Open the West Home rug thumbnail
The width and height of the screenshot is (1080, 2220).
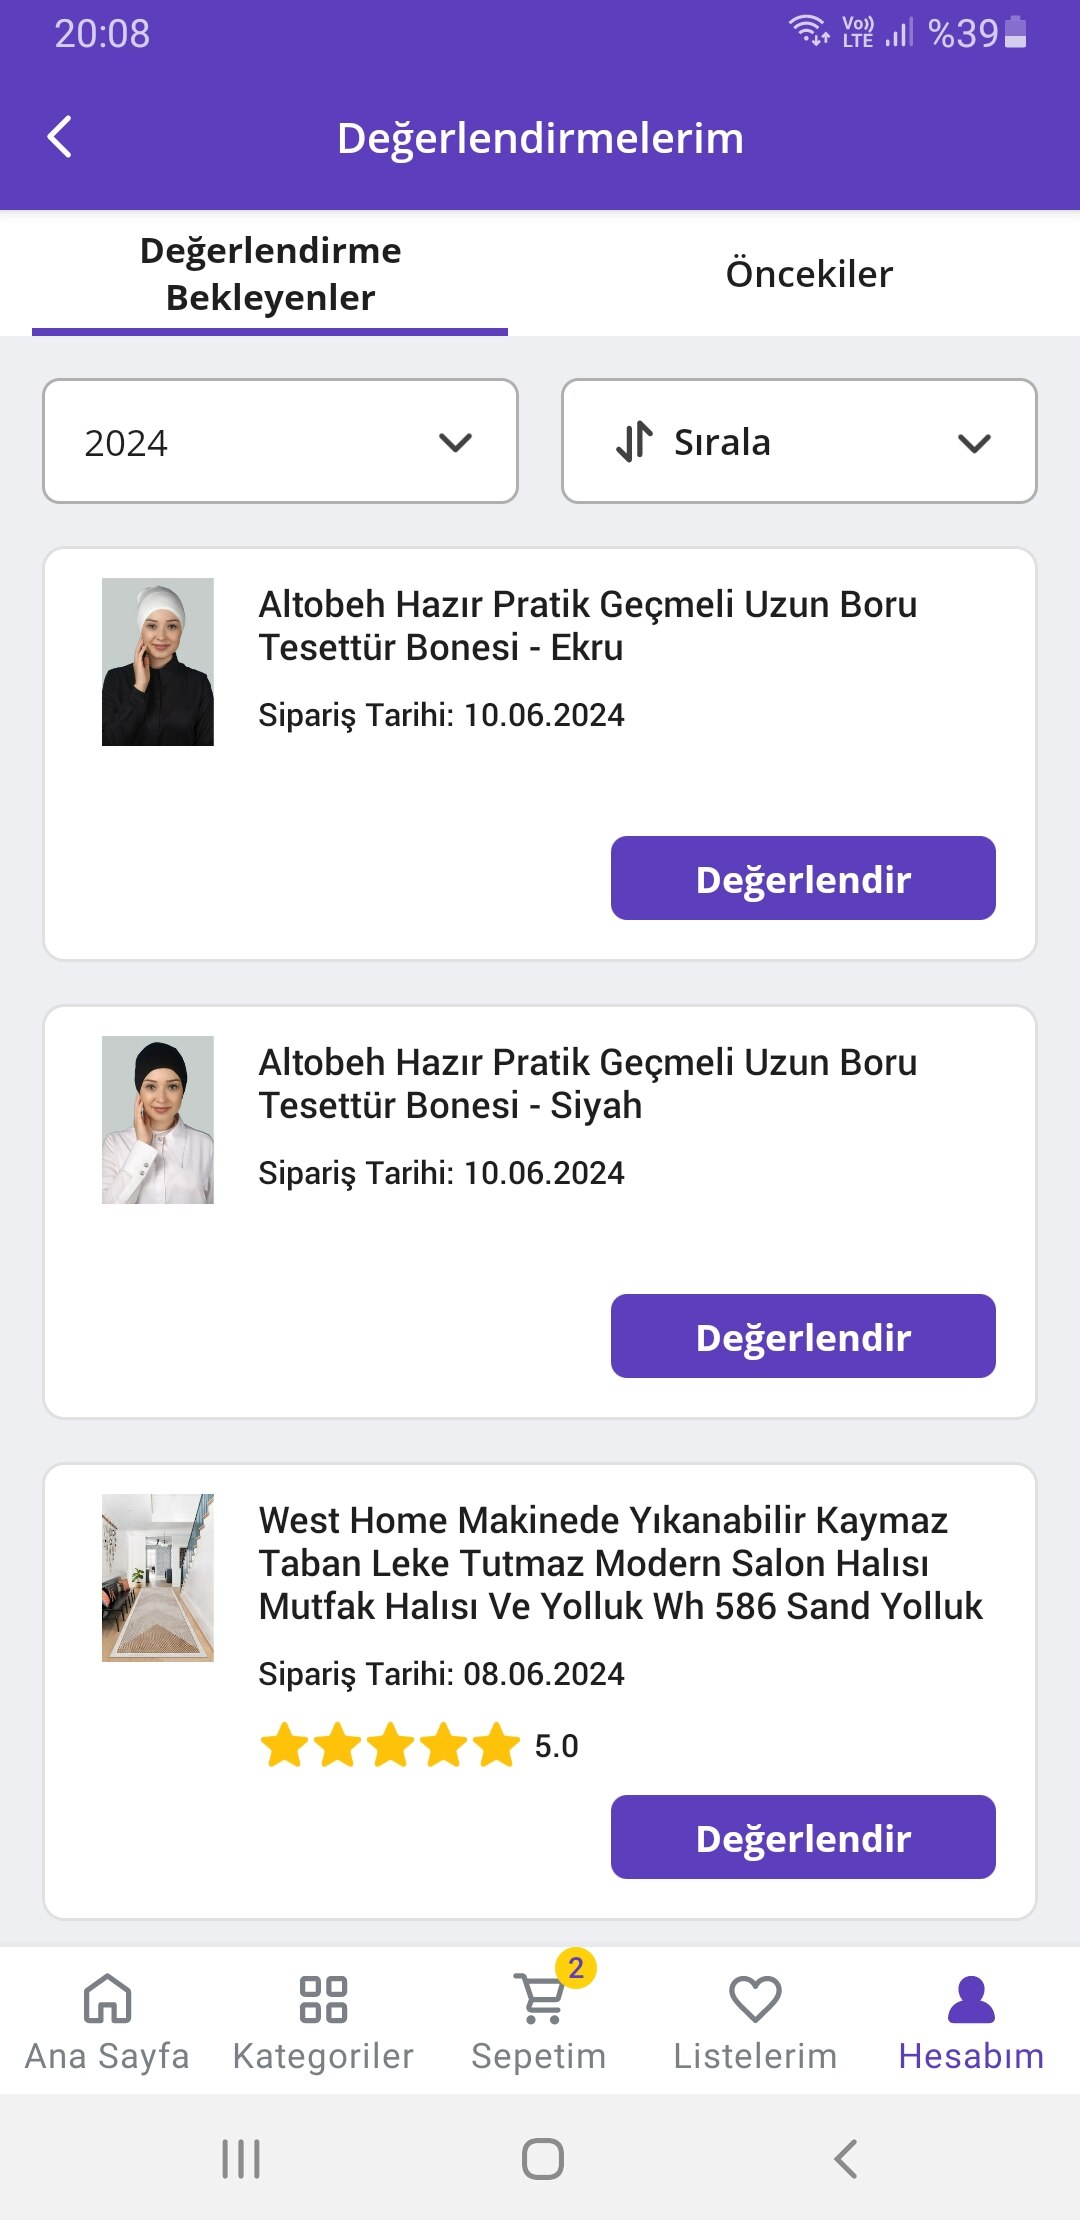click(158, 1578)
